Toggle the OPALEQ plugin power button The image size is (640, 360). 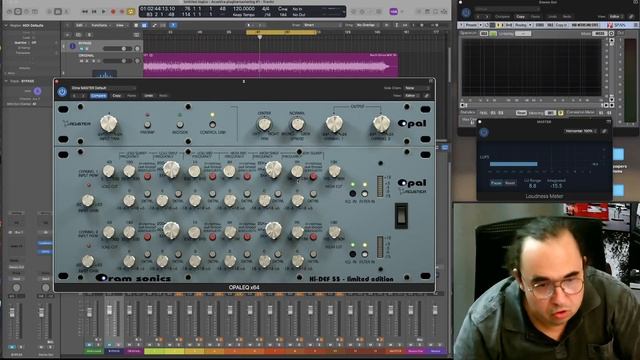pyautogui.click(x=62, y=92)
